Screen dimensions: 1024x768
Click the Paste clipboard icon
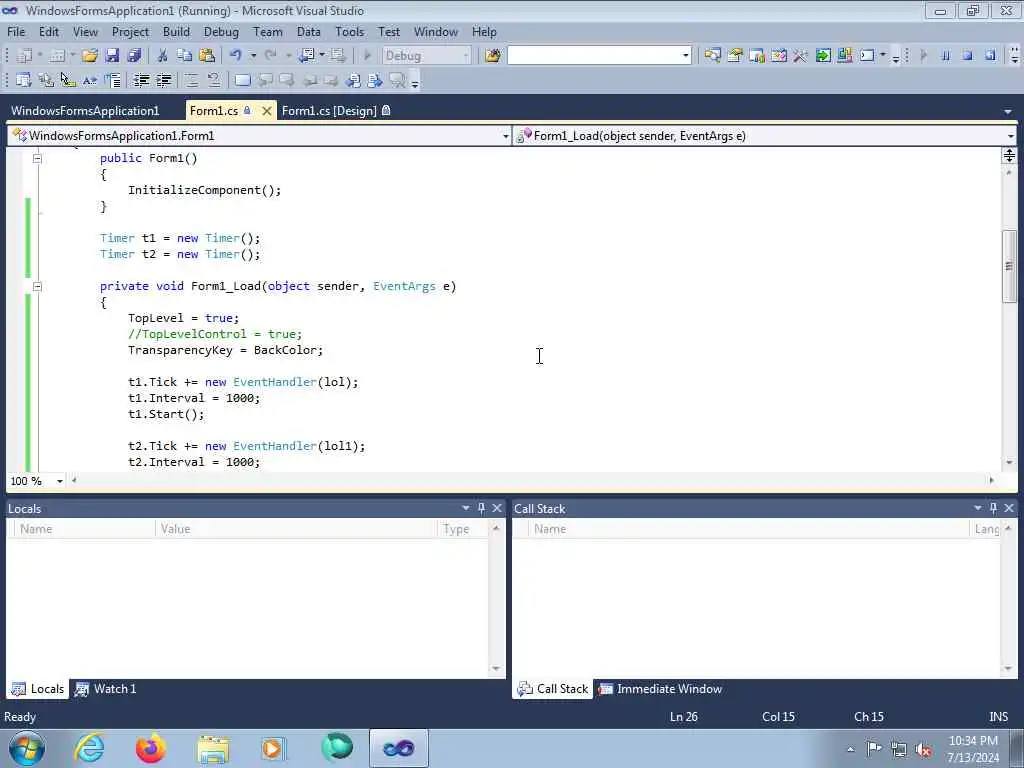point(207,56)
